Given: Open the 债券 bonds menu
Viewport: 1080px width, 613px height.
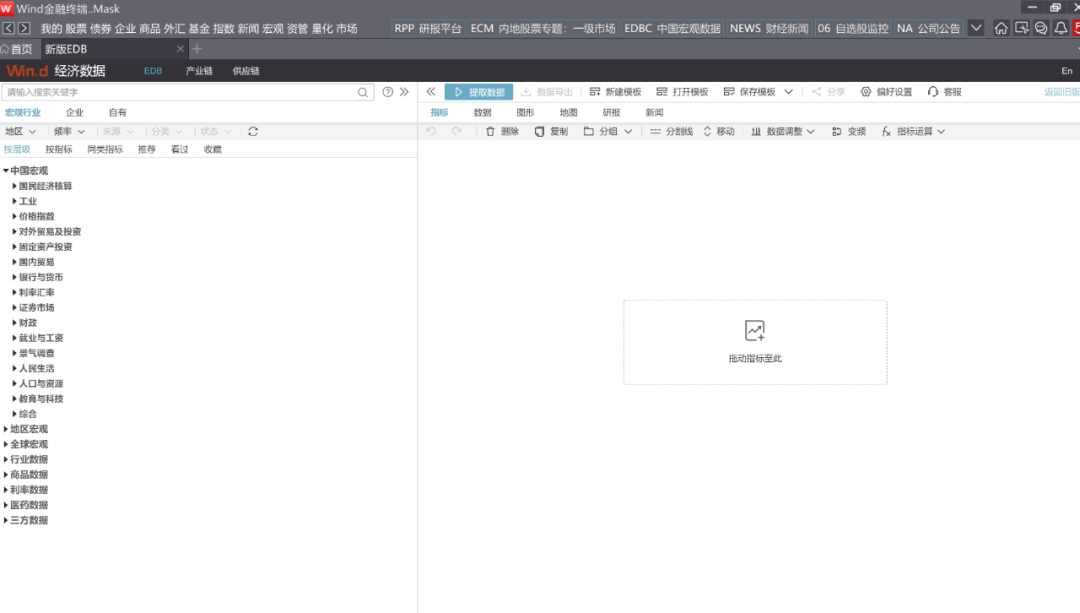Looking at the screenshot, I should tap(101, 28).
